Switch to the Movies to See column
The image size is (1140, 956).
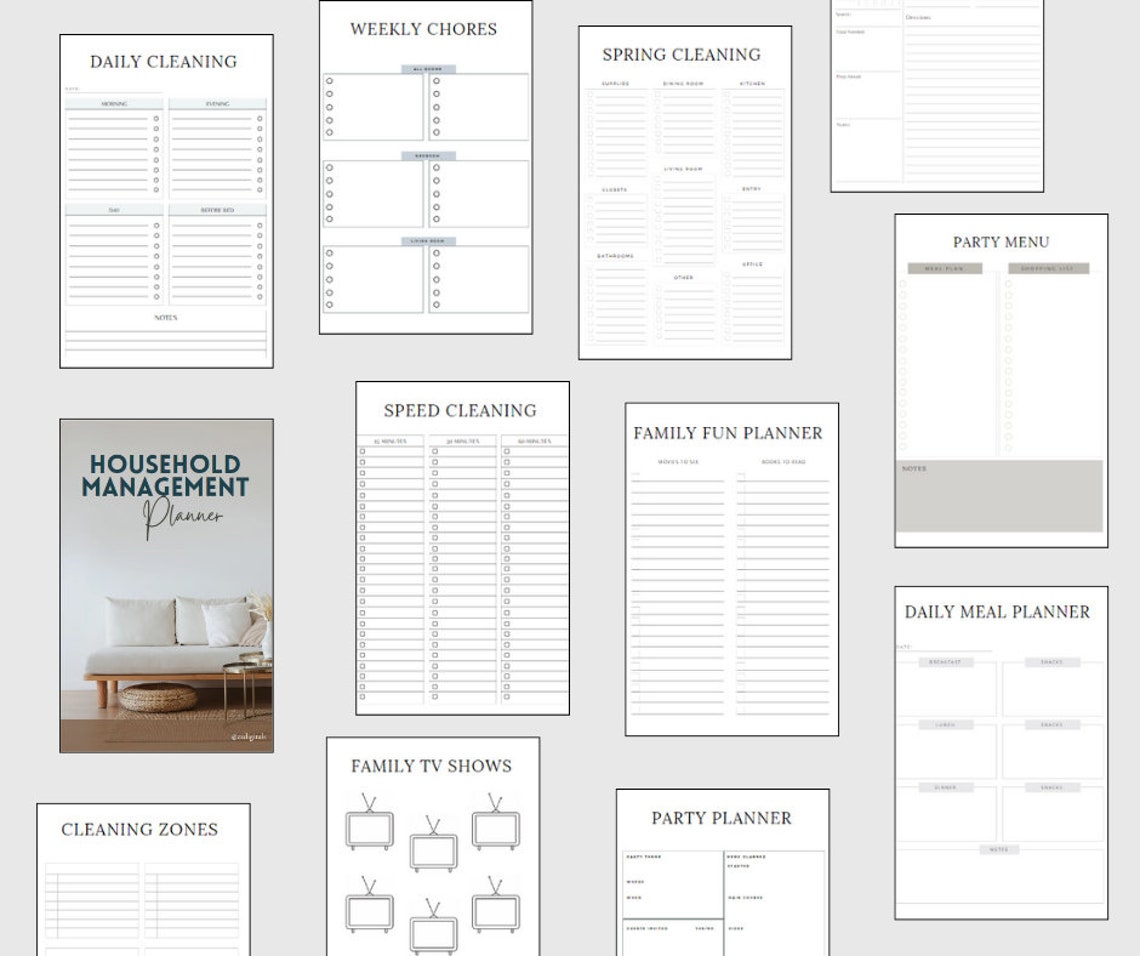click(680, 462)
